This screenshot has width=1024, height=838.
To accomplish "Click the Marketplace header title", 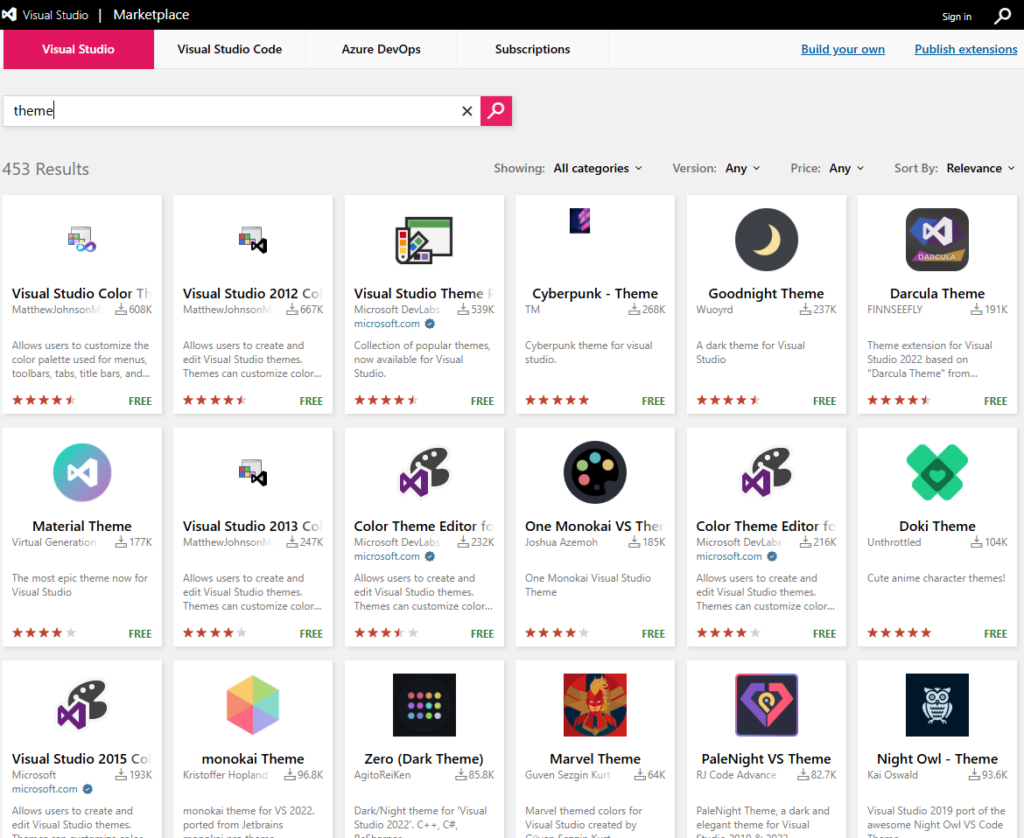I will 151,14.
